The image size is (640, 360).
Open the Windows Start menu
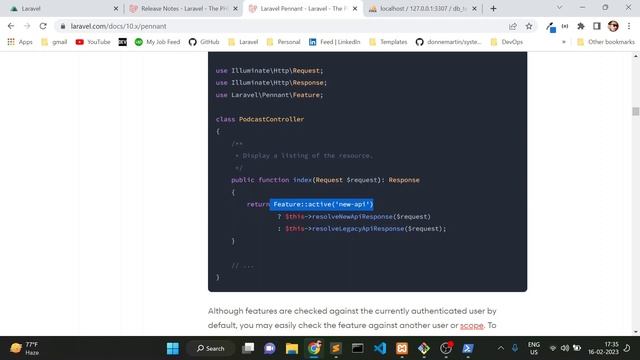[x=173, y=348]
